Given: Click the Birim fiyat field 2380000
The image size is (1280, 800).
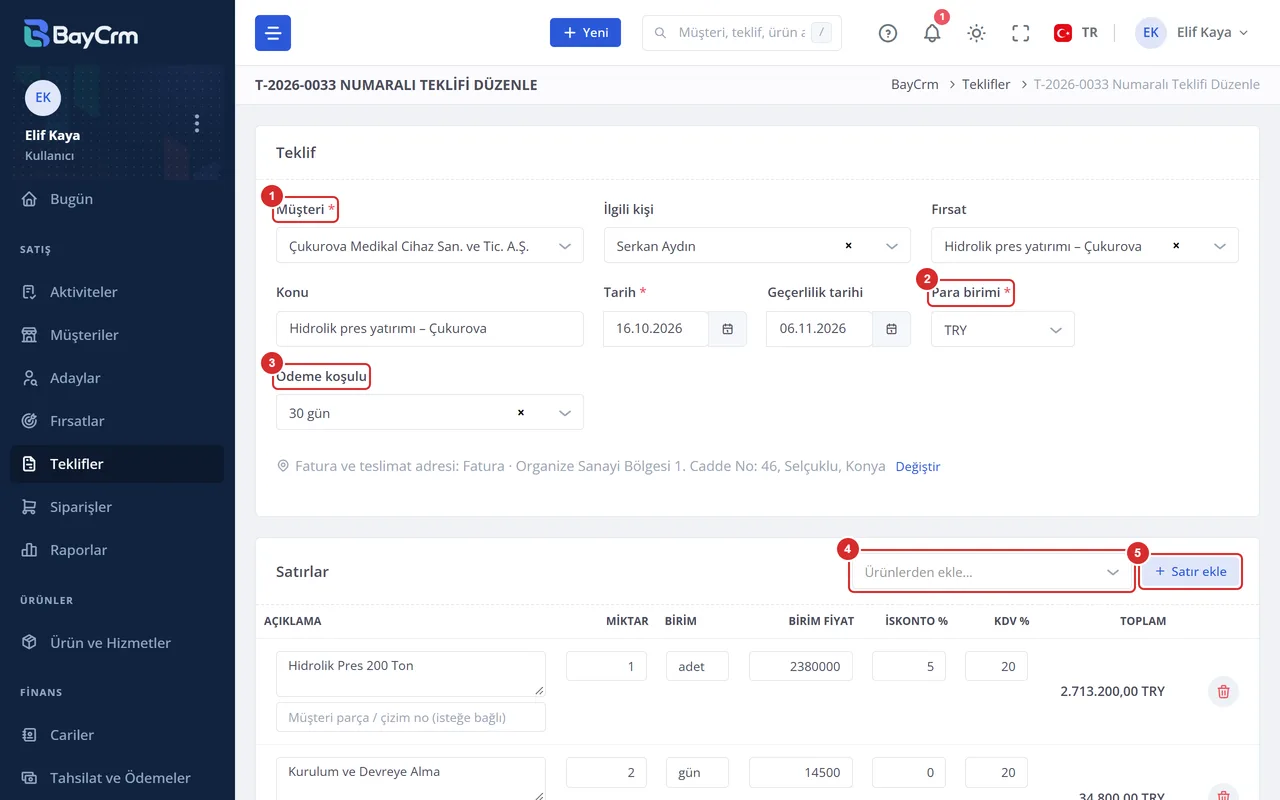Looking at the screenshot, I should [801, 666].
